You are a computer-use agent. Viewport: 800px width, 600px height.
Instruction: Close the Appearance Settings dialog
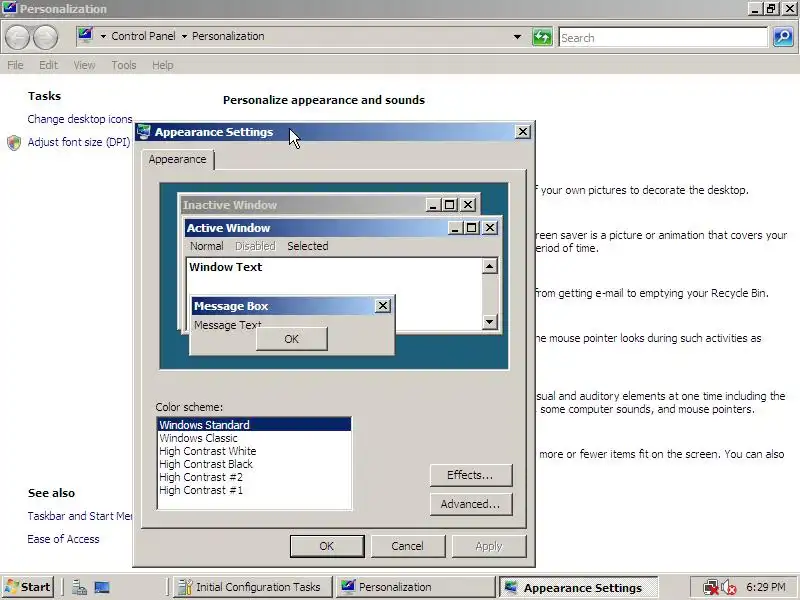coord(522,132)
